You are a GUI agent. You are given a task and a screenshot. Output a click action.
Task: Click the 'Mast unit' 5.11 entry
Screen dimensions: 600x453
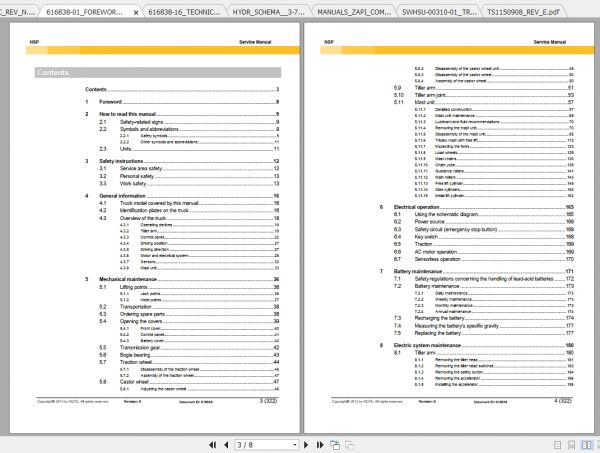pos(424,102)
